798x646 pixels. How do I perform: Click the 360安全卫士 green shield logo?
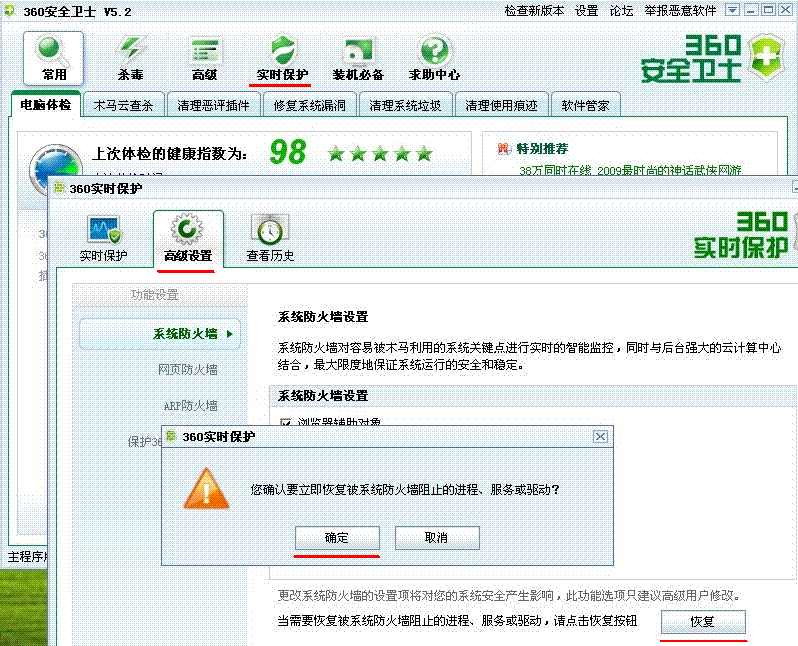768,57
